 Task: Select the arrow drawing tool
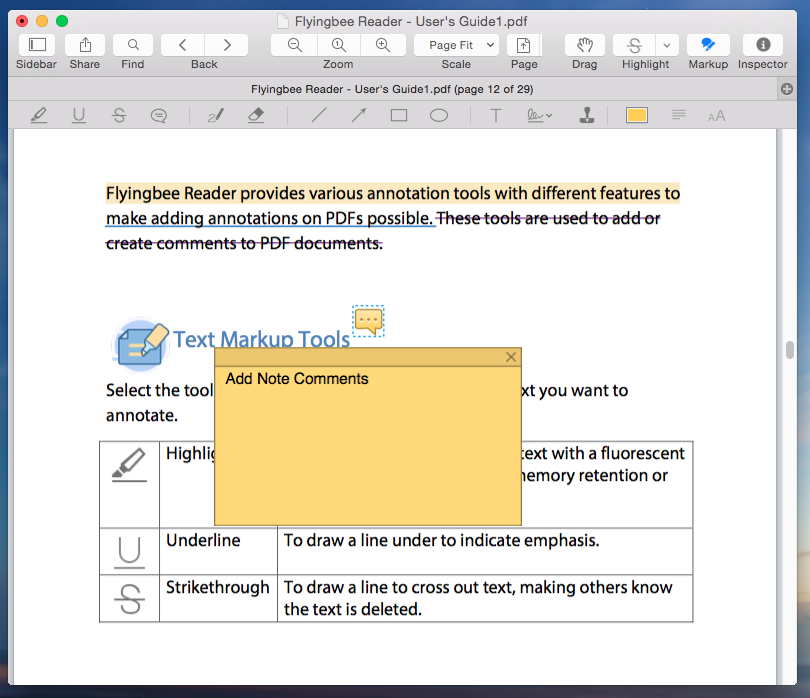(x=359, y=115)
